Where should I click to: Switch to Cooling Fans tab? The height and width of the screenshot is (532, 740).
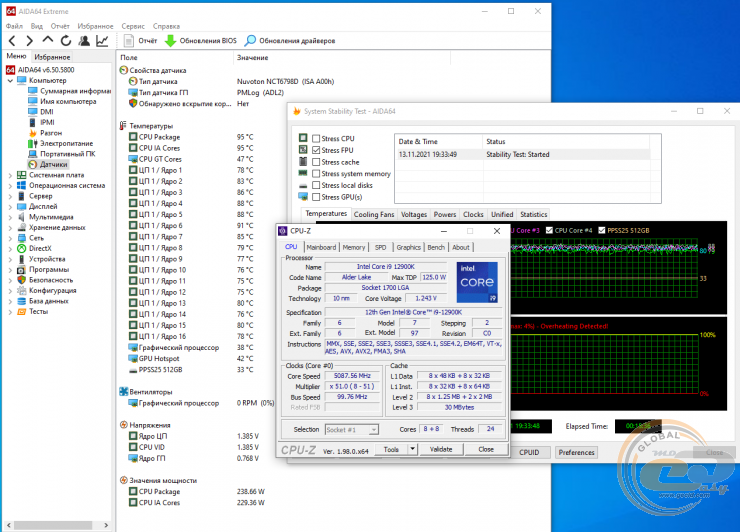click(x=374, y=214)
